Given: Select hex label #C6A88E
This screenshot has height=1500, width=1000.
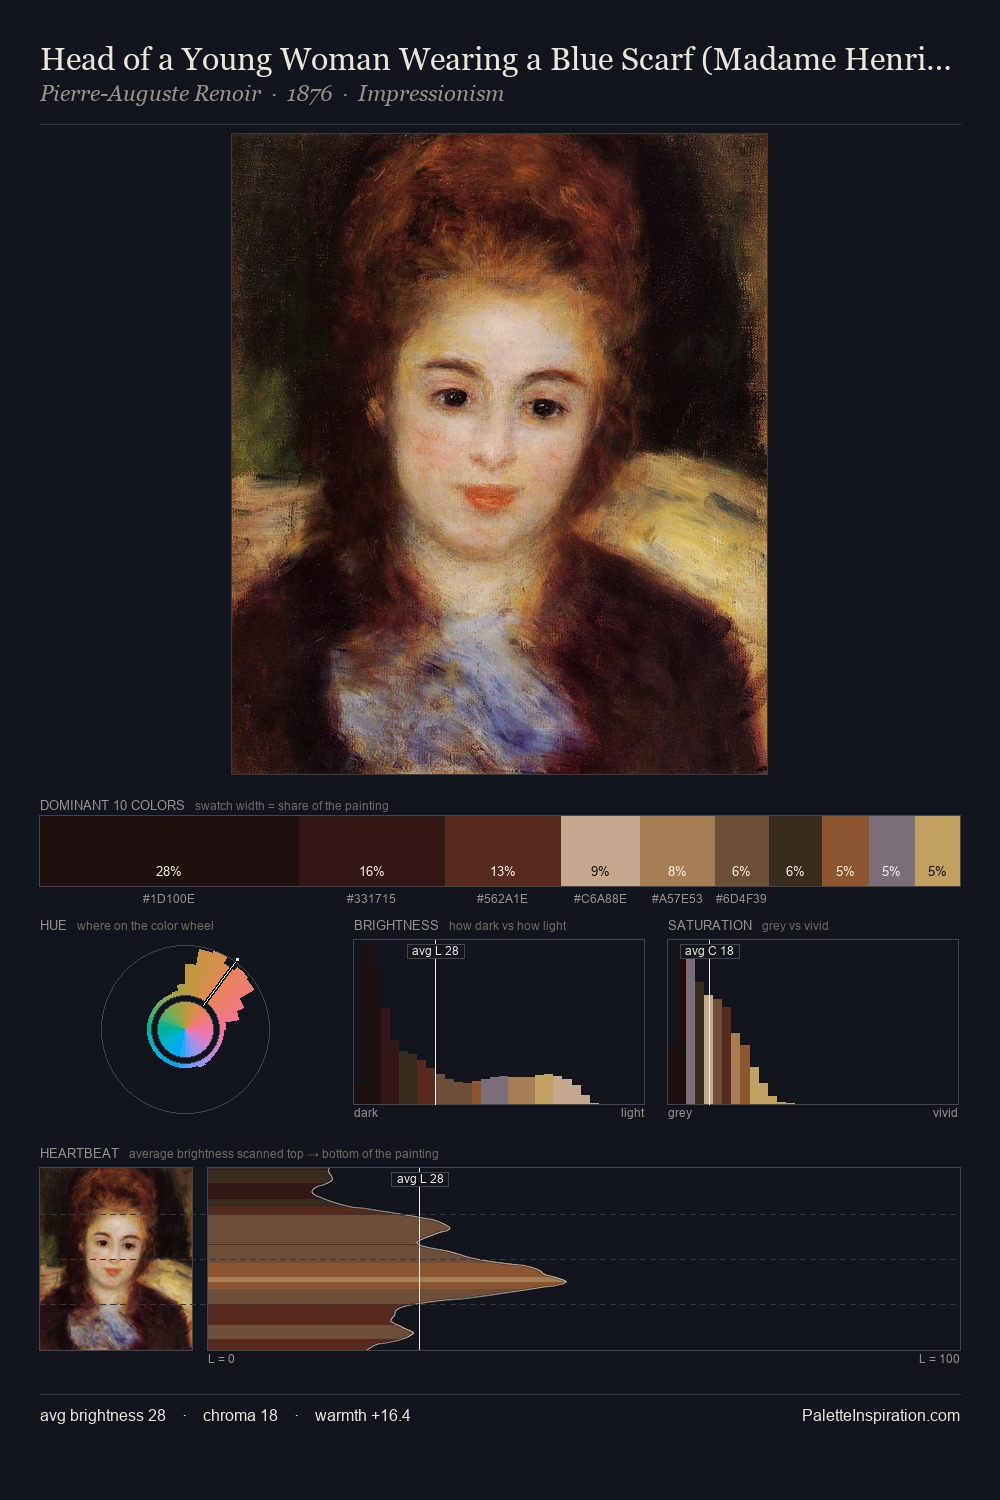Looking at the screenshot, I should tap(600, 899).
